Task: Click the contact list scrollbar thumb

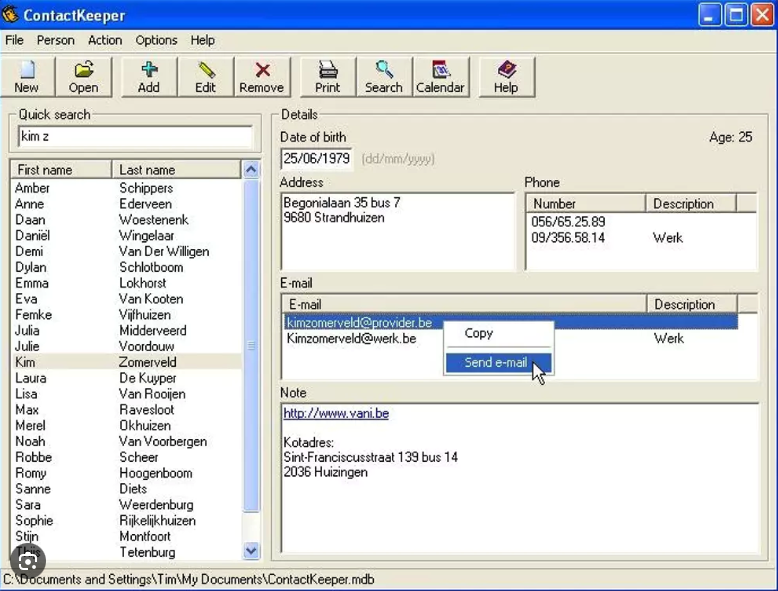Action: [x=251, y=346]
